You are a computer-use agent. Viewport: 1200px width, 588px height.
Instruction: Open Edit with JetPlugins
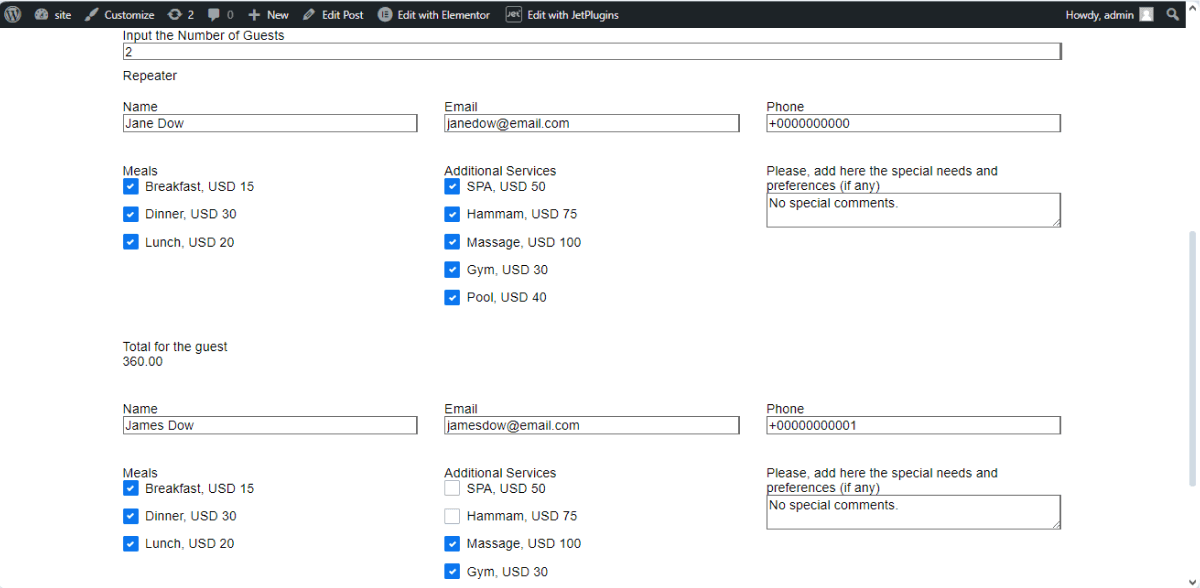pos(562,15)
